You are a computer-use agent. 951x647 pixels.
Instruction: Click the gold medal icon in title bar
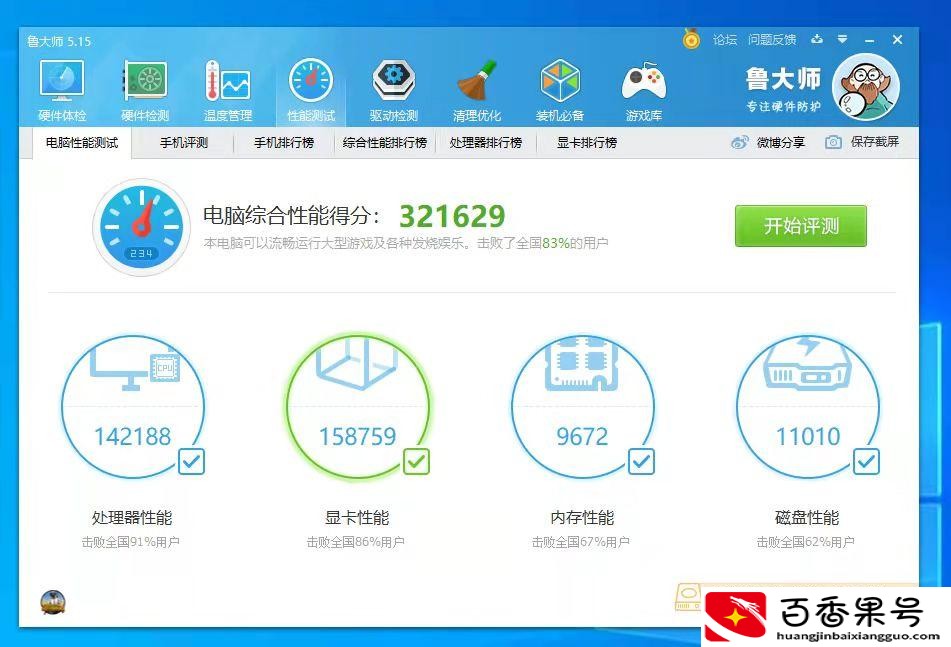691,39
